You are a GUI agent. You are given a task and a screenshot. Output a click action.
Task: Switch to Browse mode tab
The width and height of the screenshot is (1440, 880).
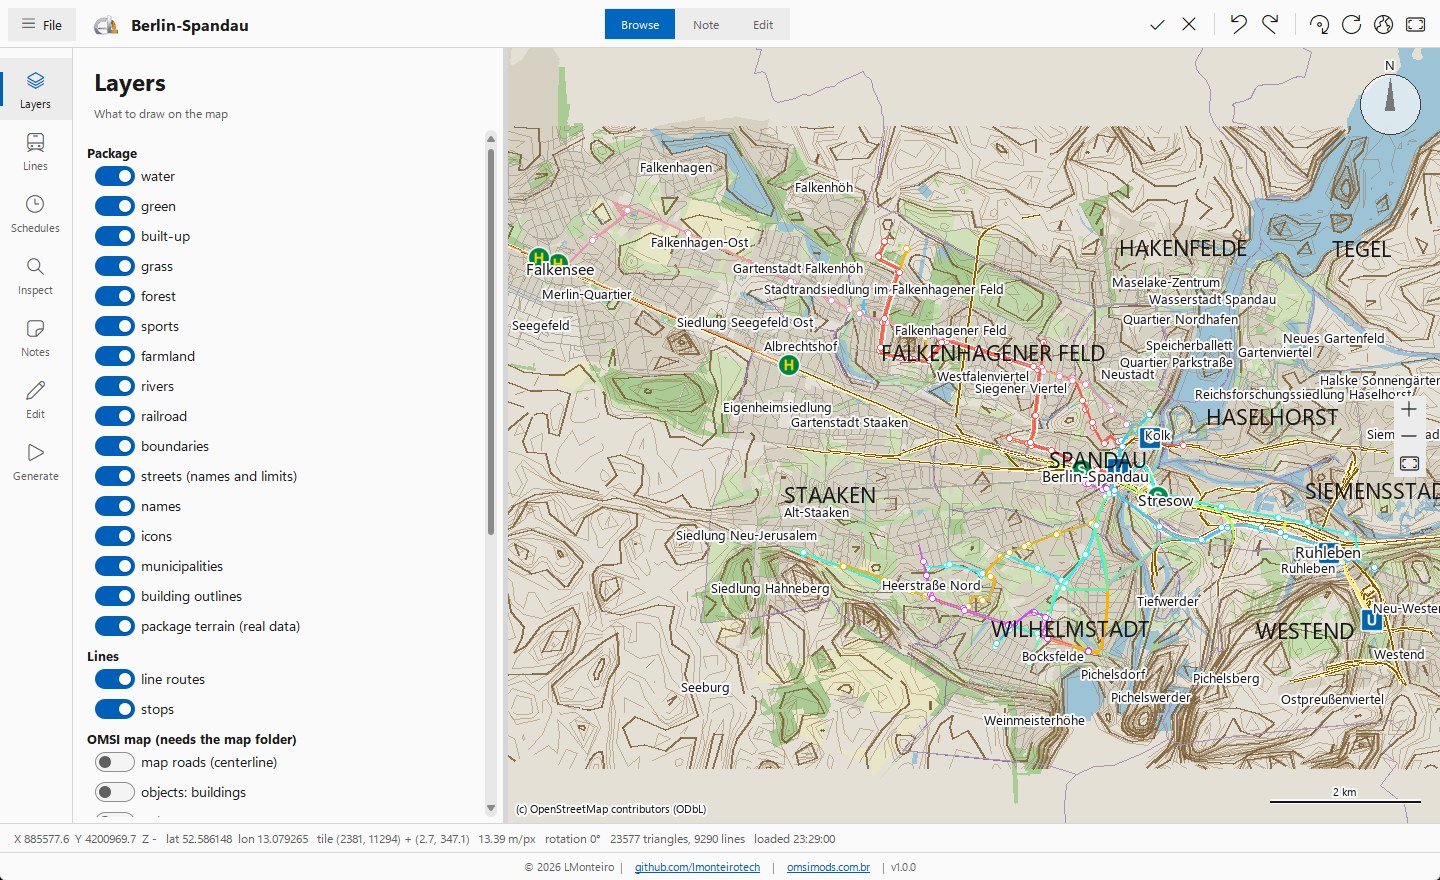pos(640,24)
